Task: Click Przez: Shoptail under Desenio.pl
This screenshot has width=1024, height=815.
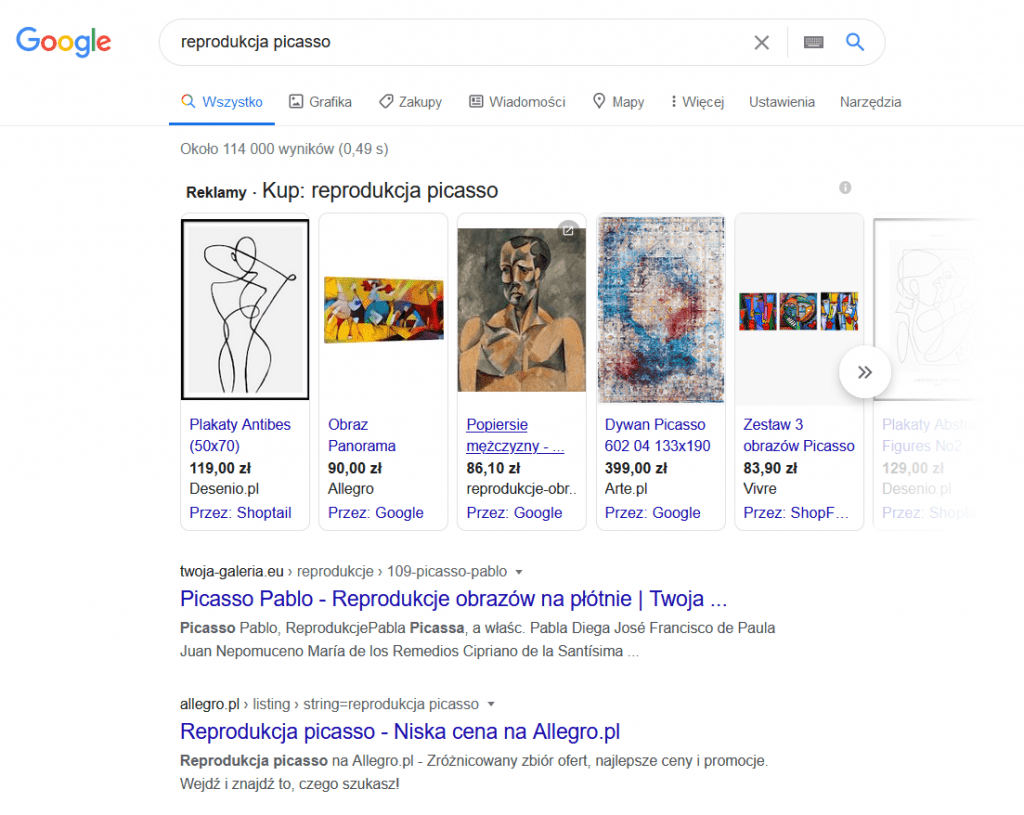Action: (x=240, y=513)
